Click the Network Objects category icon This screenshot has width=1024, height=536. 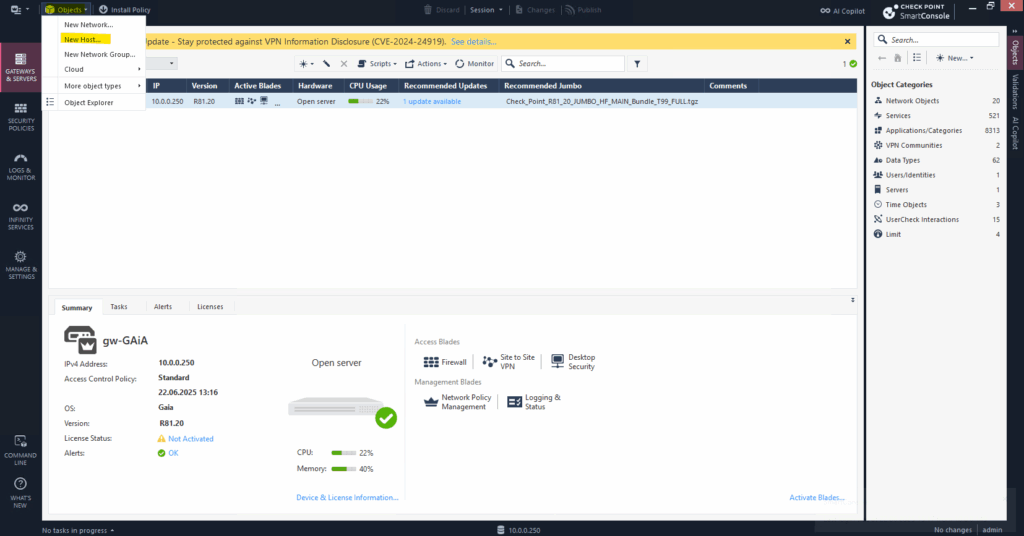tap(878, 101)
